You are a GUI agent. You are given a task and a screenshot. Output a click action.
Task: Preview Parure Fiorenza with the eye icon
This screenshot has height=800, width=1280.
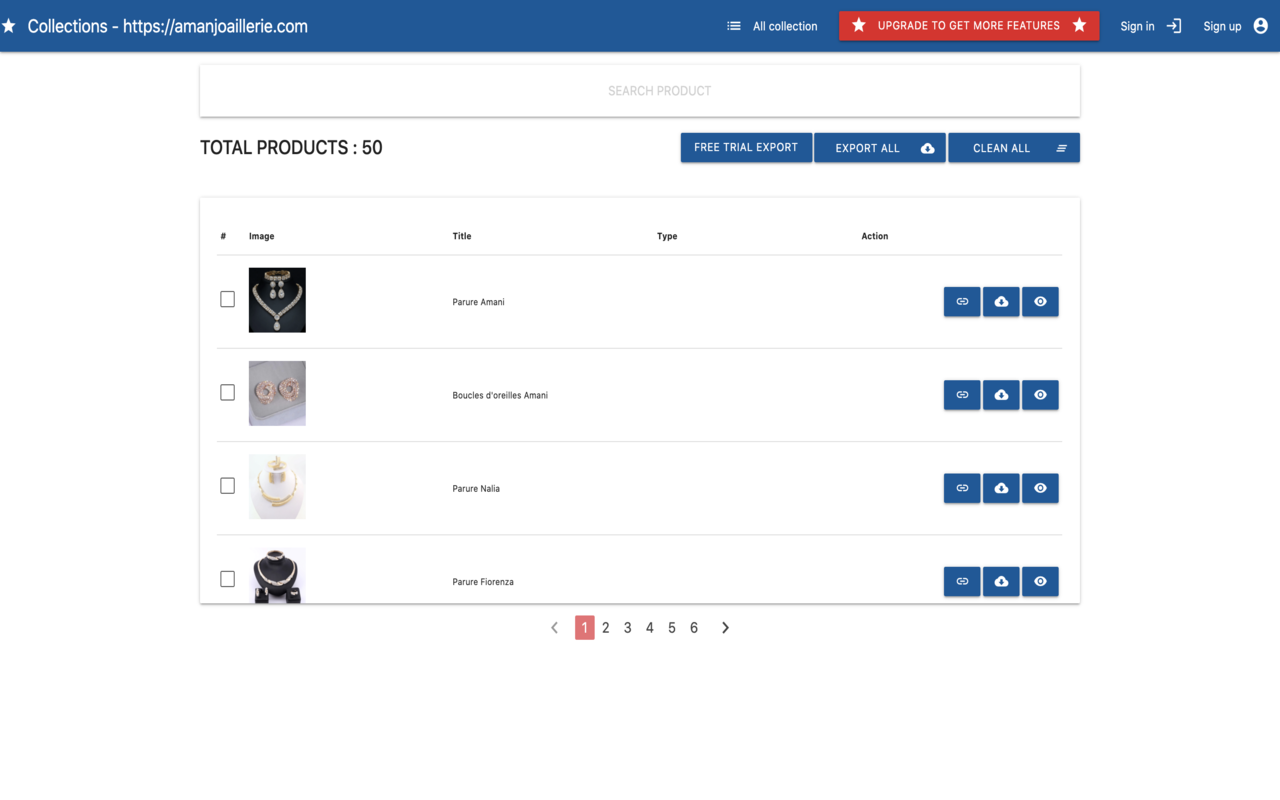[x=1040, y=581]
